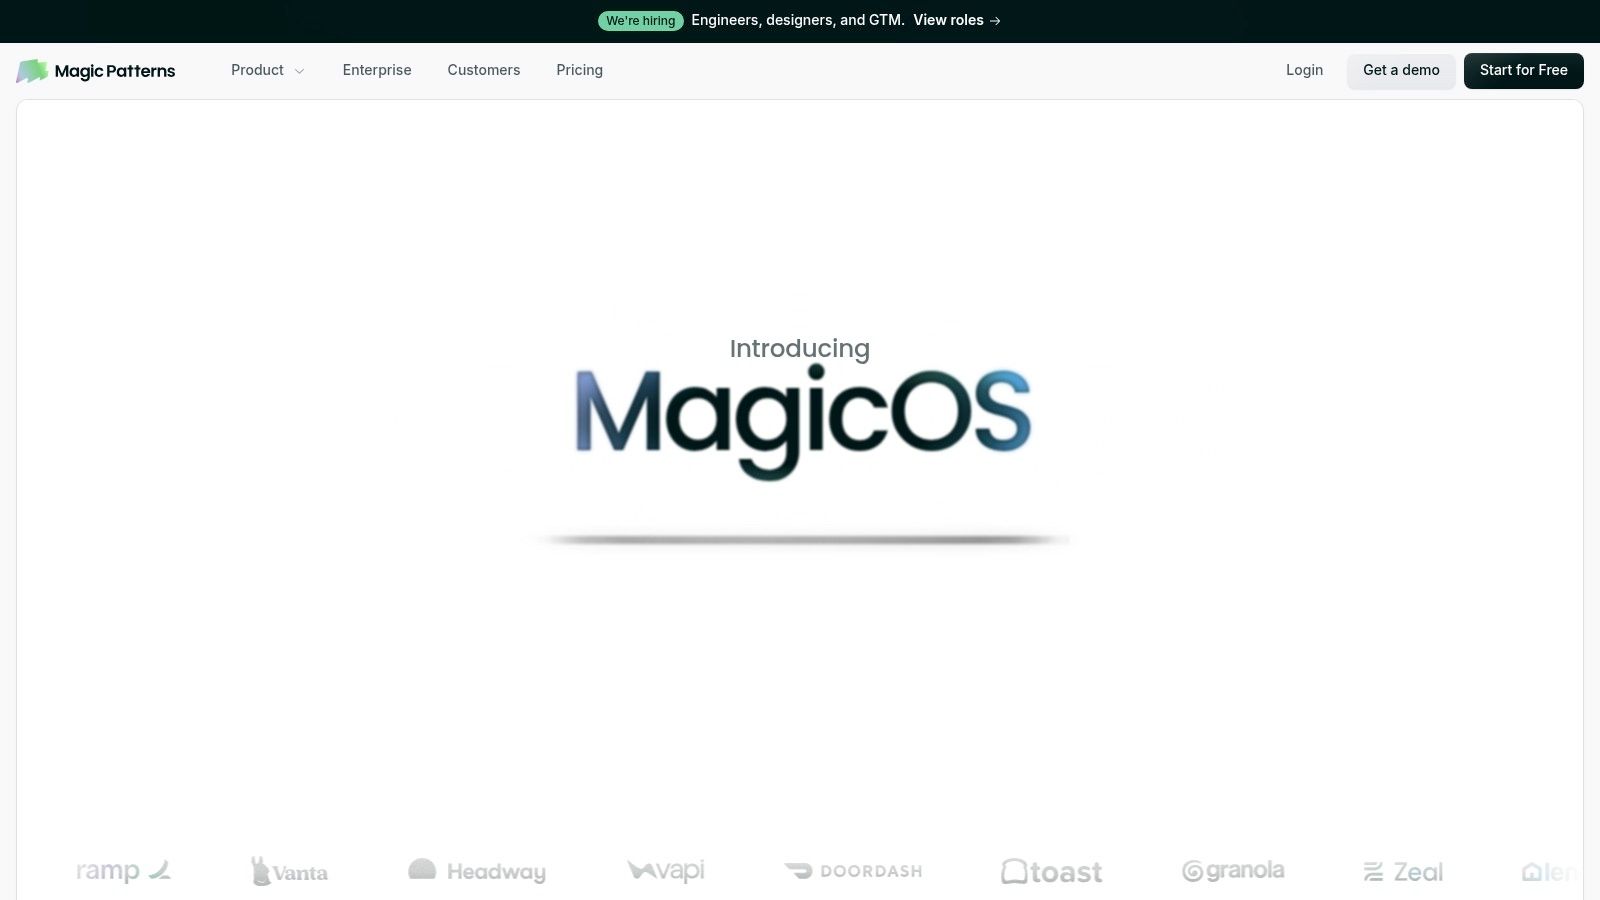The width and height of the screenshot is (1600, 900).
Task: Click the Login link
Action: tap(1304, 70)
